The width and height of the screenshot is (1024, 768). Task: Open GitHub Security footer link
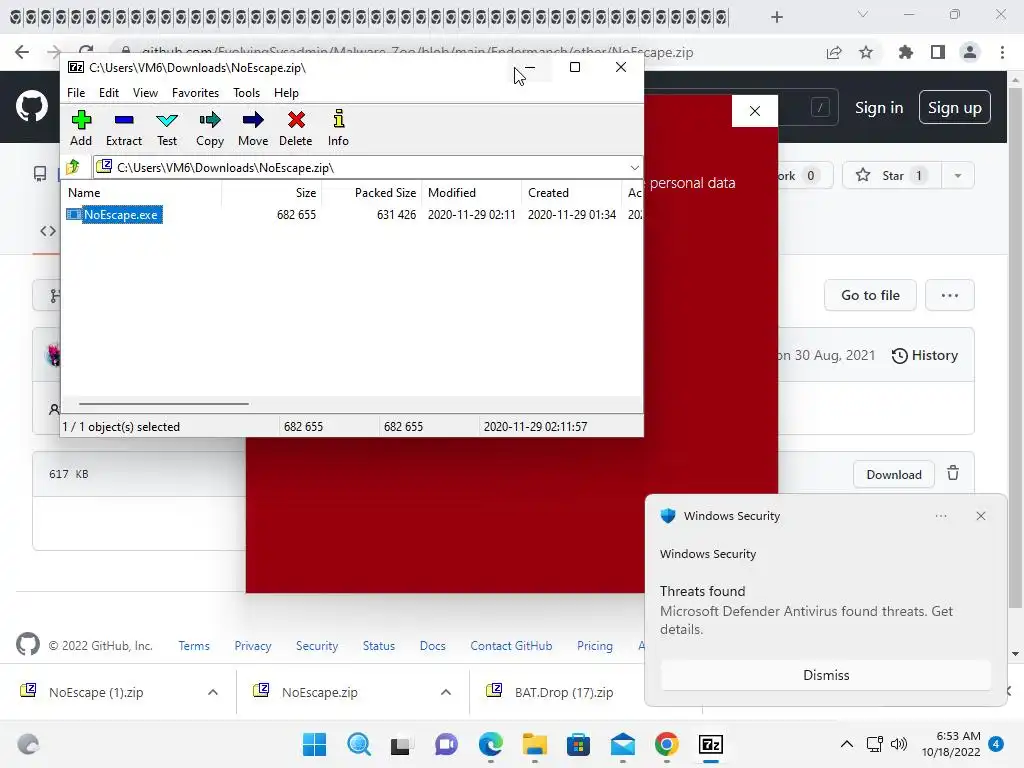317,646
